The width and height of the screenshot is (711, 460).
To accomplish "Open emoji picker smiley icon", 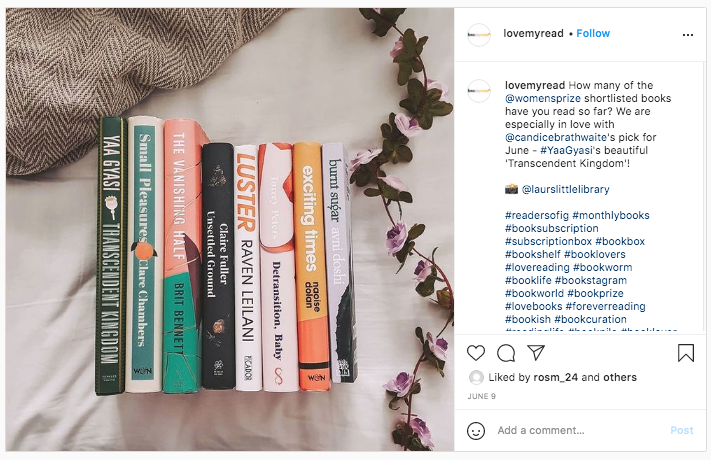I will [x=476, y=431].
